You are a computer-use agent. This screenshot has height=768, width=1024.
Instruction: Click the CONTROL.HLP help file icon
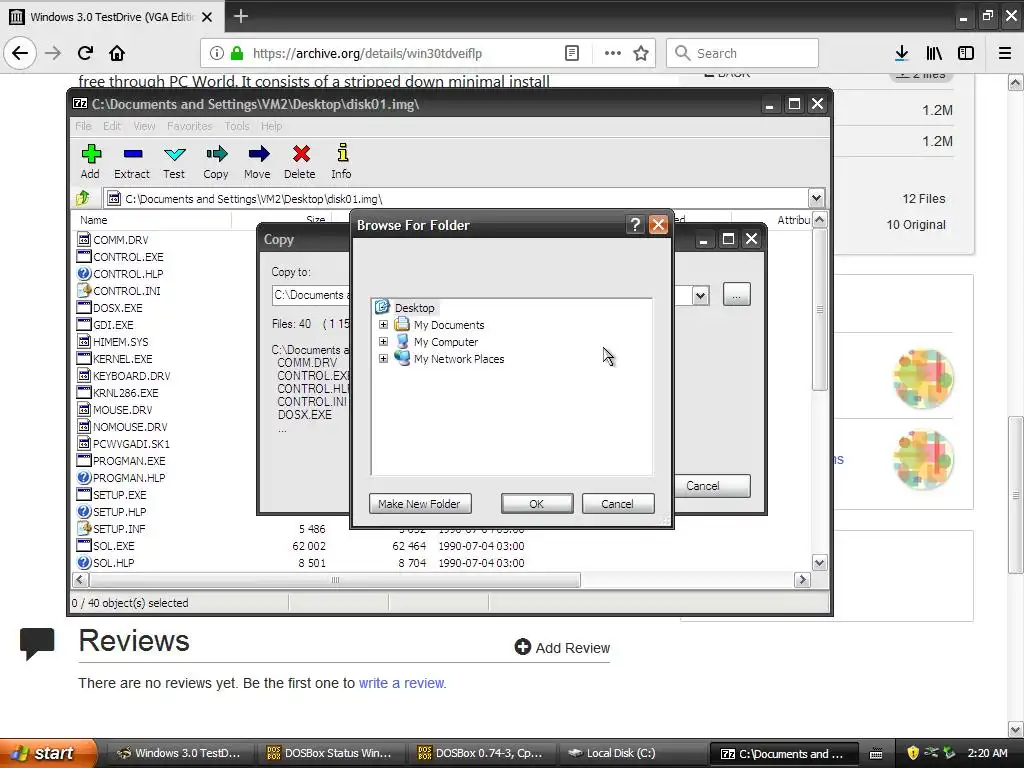[x=84, y=274]
